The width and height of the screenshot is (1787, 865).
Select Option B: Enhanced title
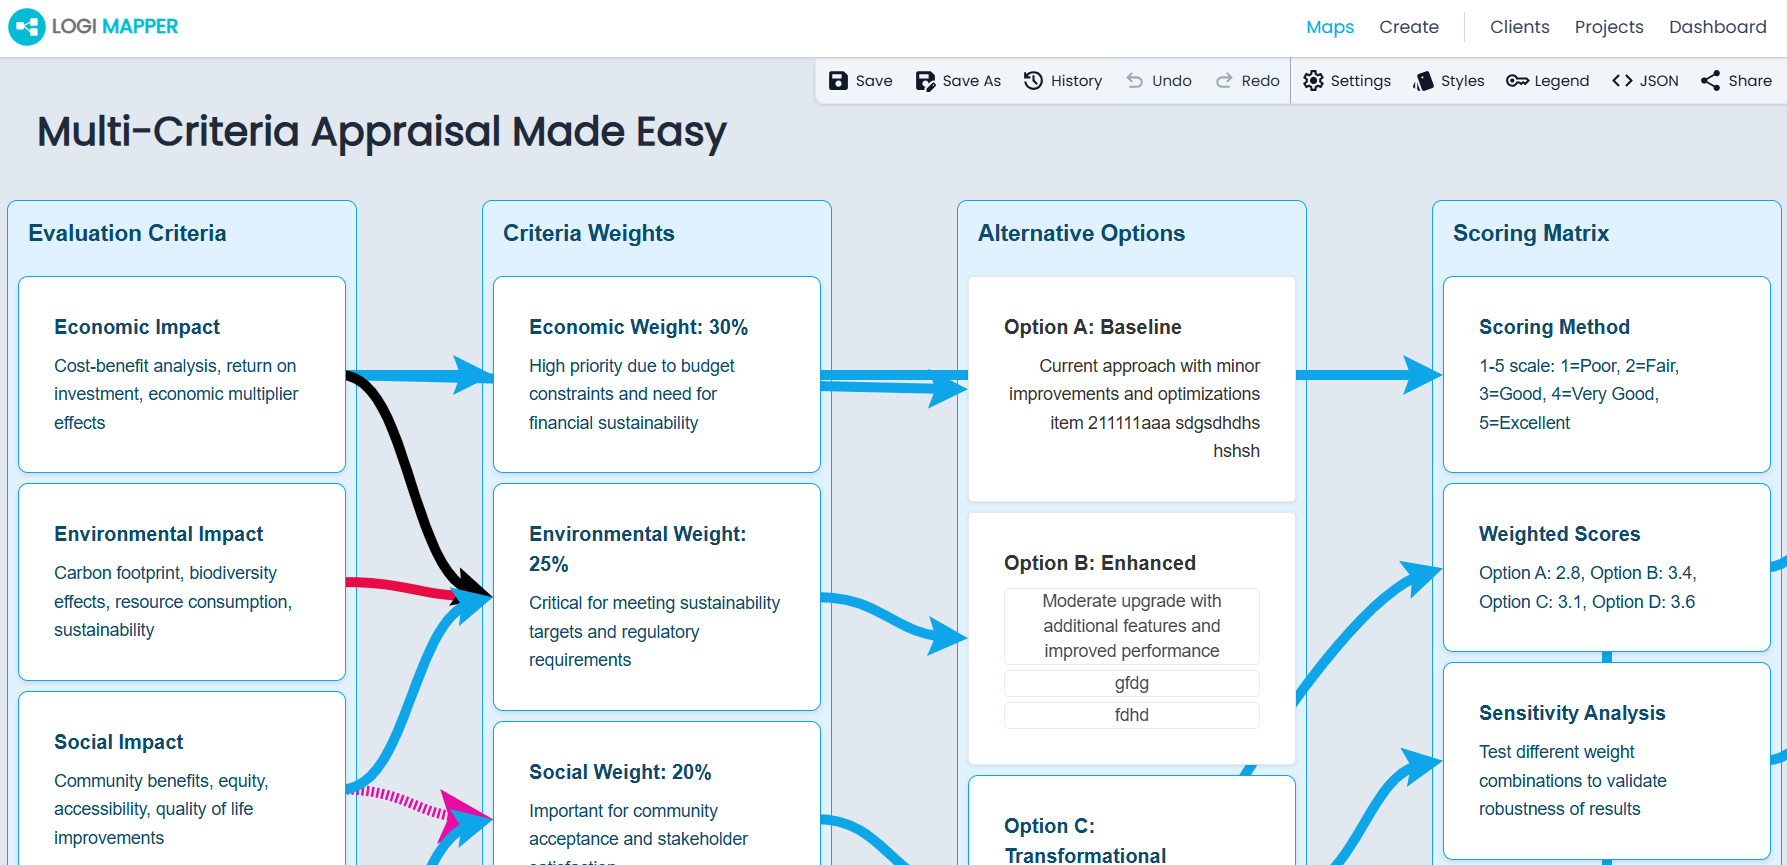[1099, 563]
